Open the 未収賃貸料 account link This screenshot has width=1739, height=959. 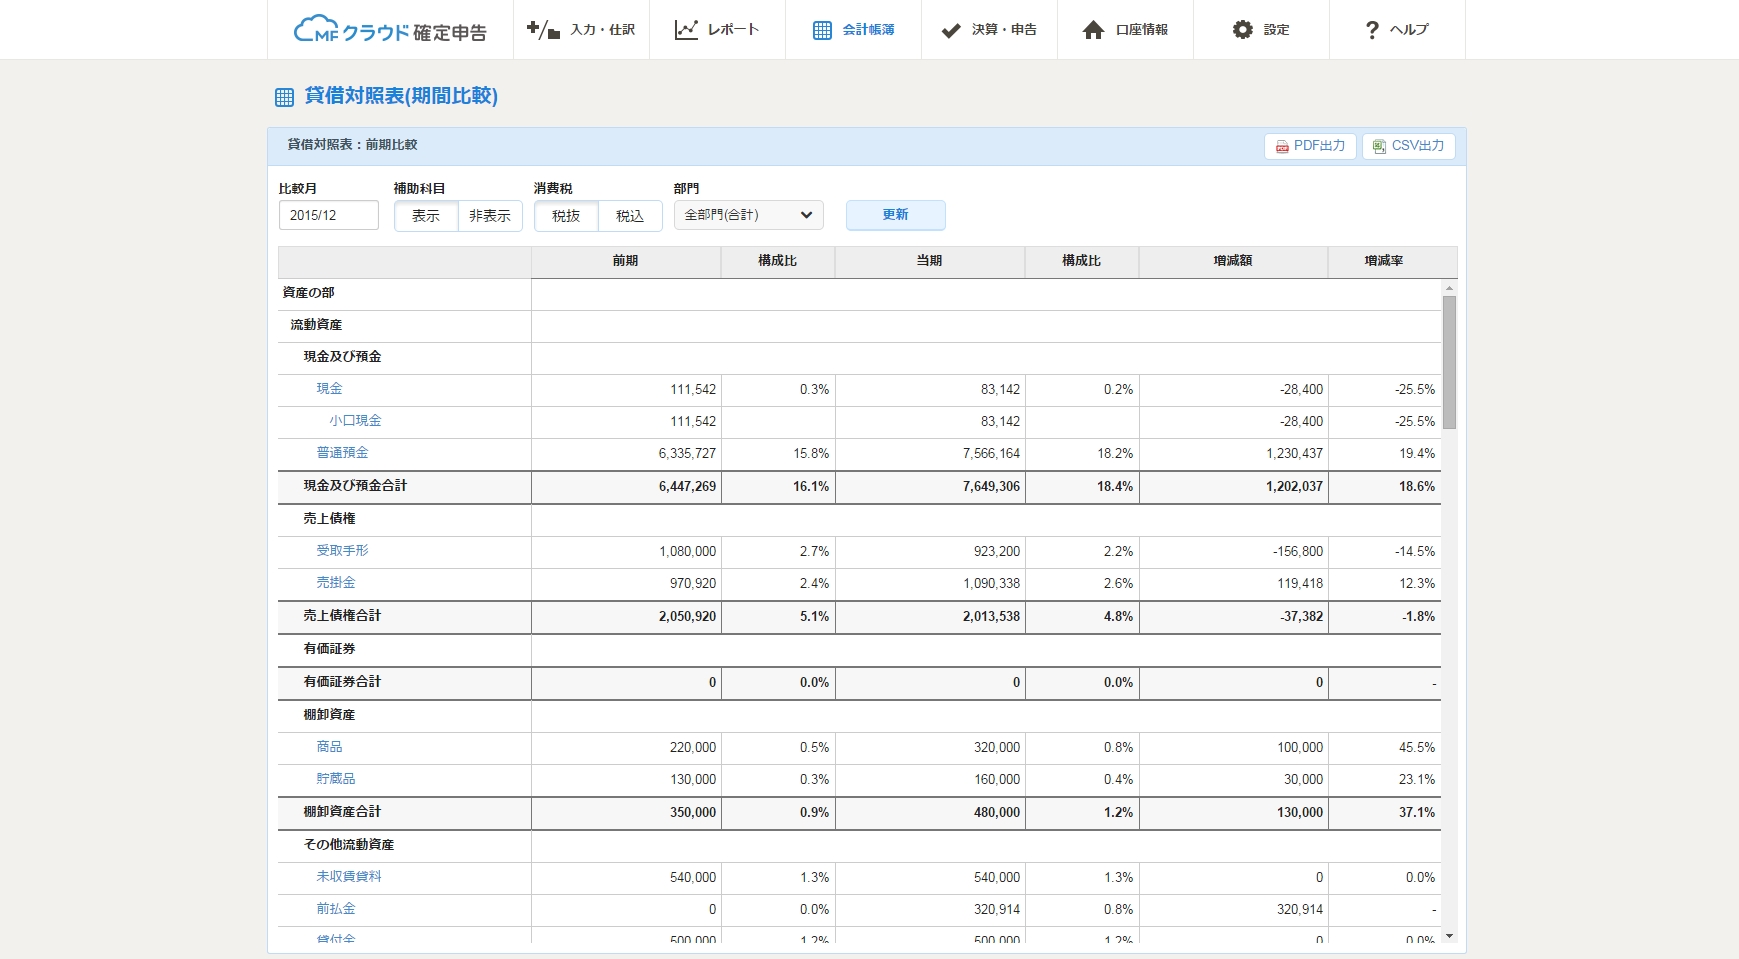[x=349, y=877]
